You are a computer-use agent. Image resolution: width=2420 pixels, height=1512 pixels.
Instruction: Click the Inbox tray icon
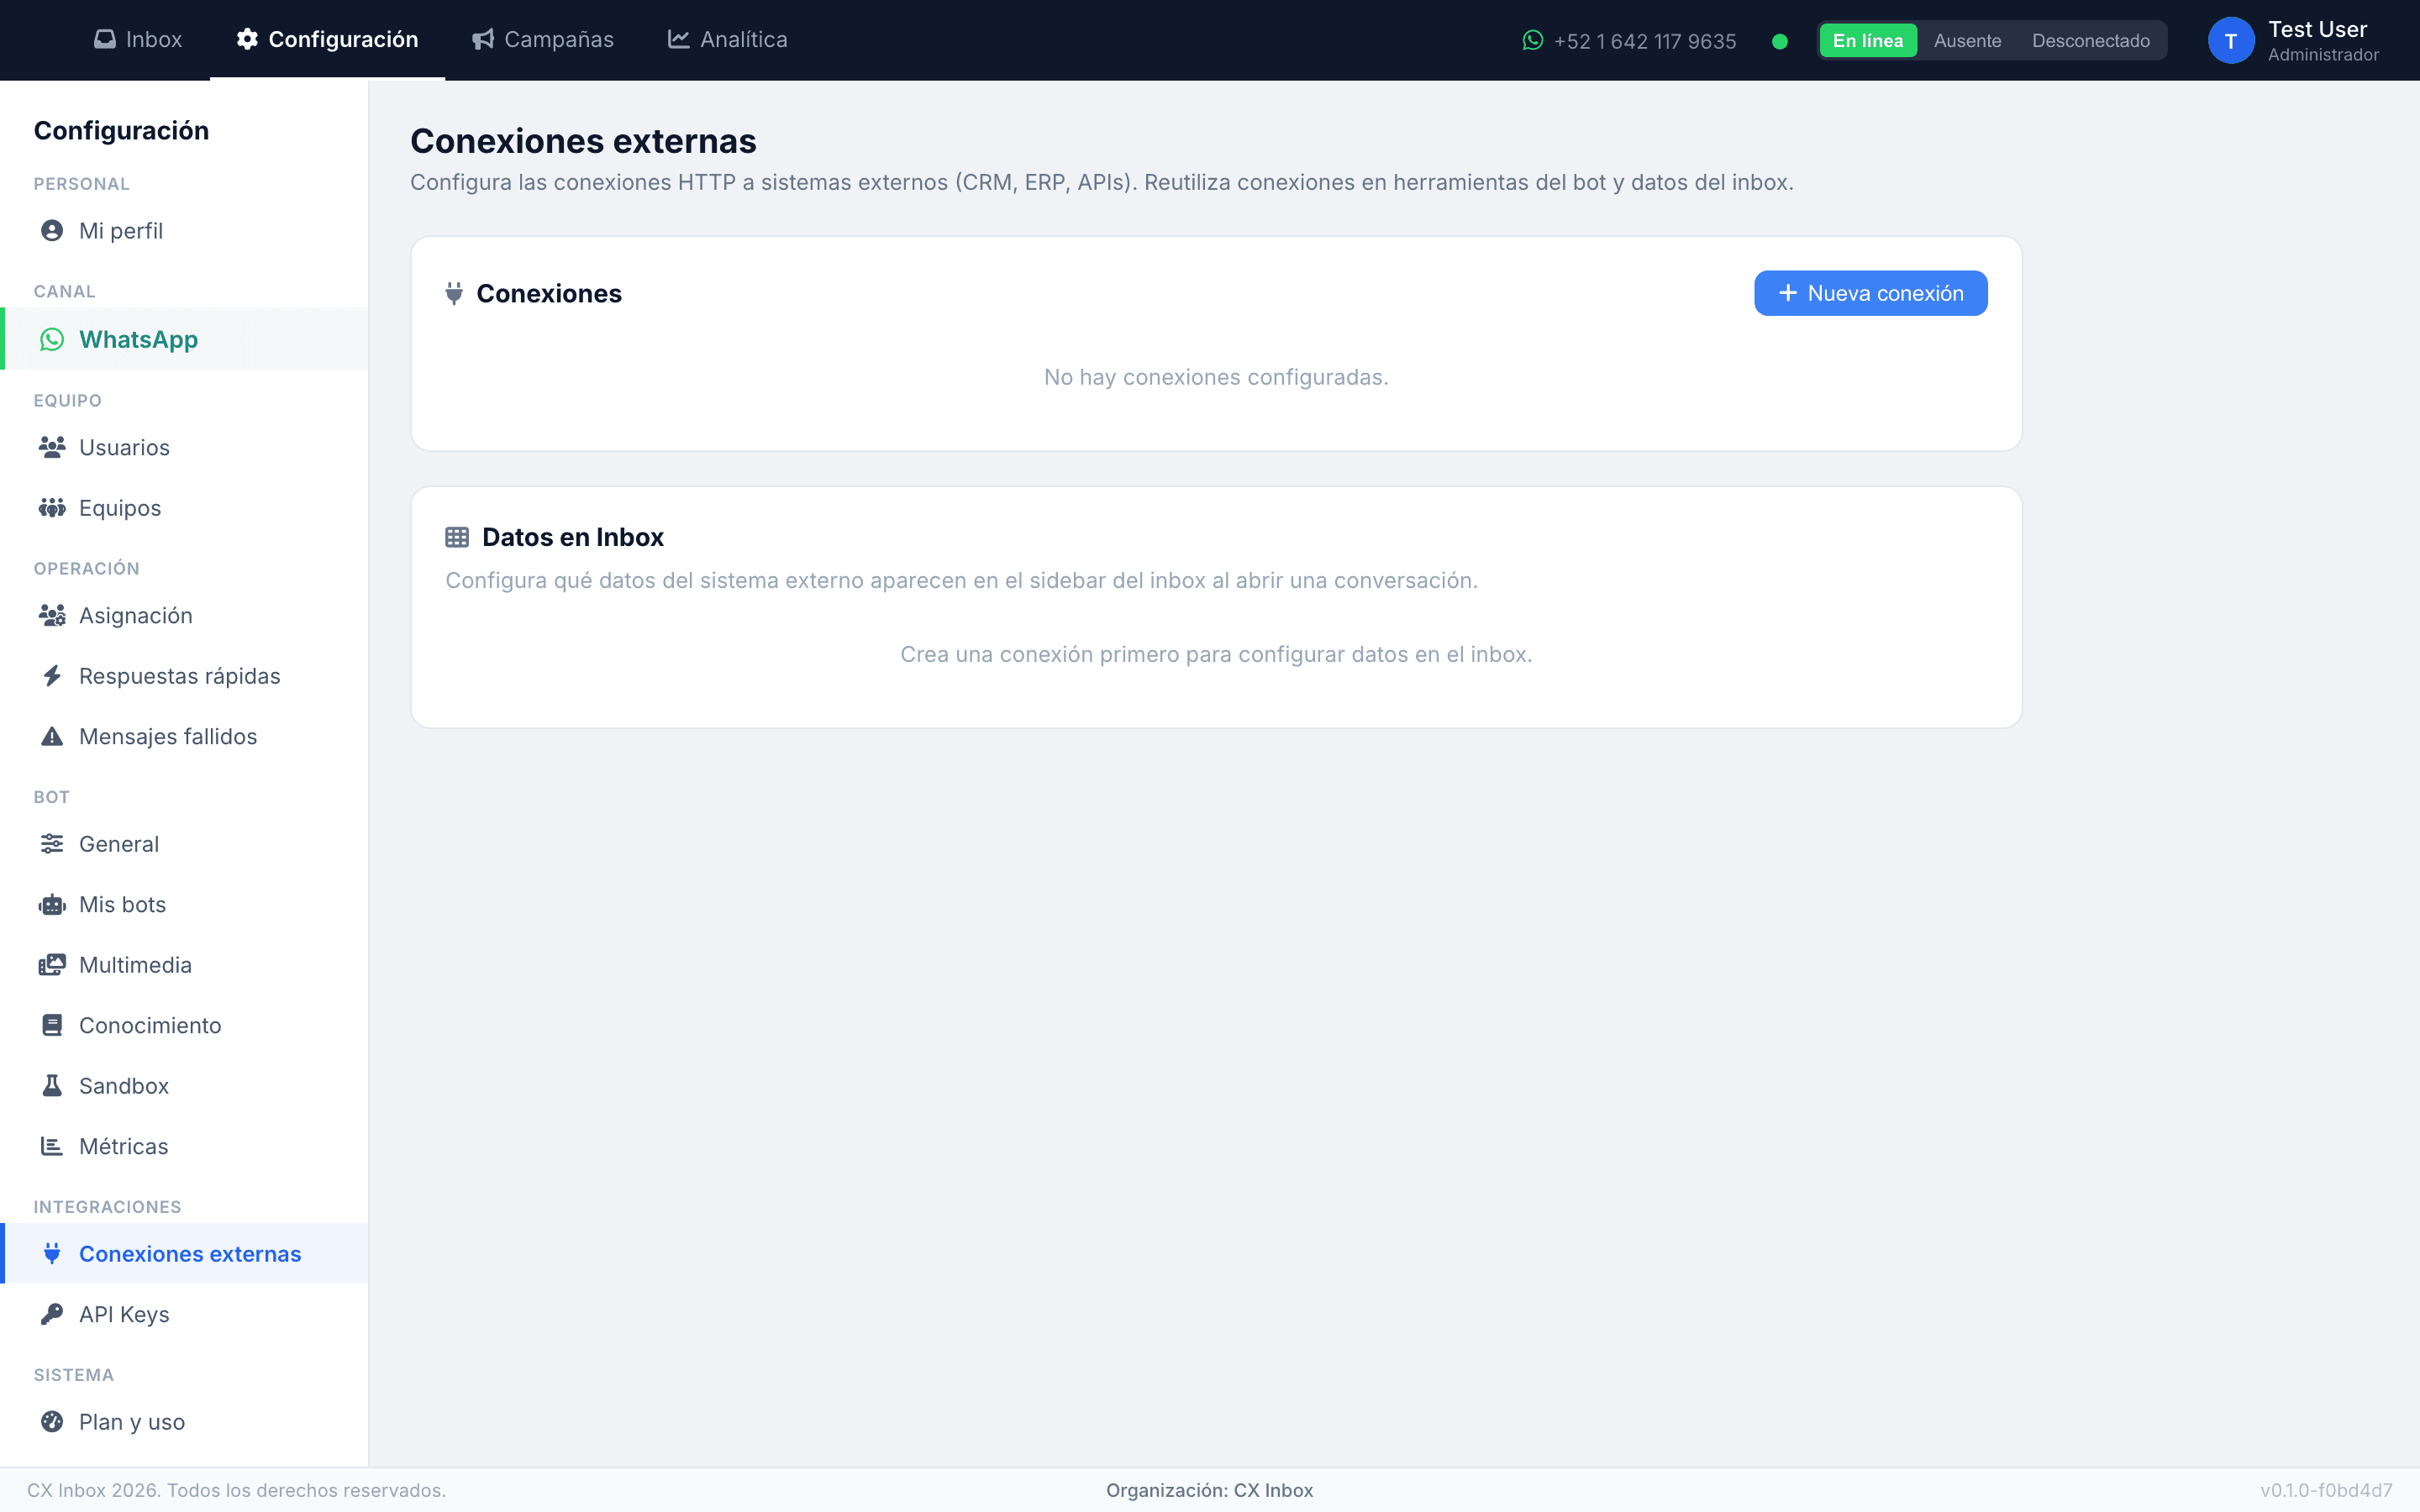[x=104, y=40]
